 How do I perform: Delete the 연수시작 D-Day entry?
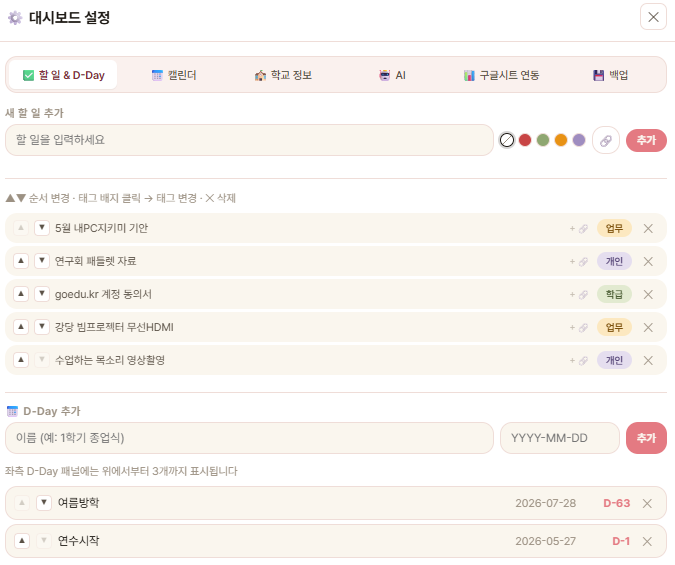(x=647, y=541)
